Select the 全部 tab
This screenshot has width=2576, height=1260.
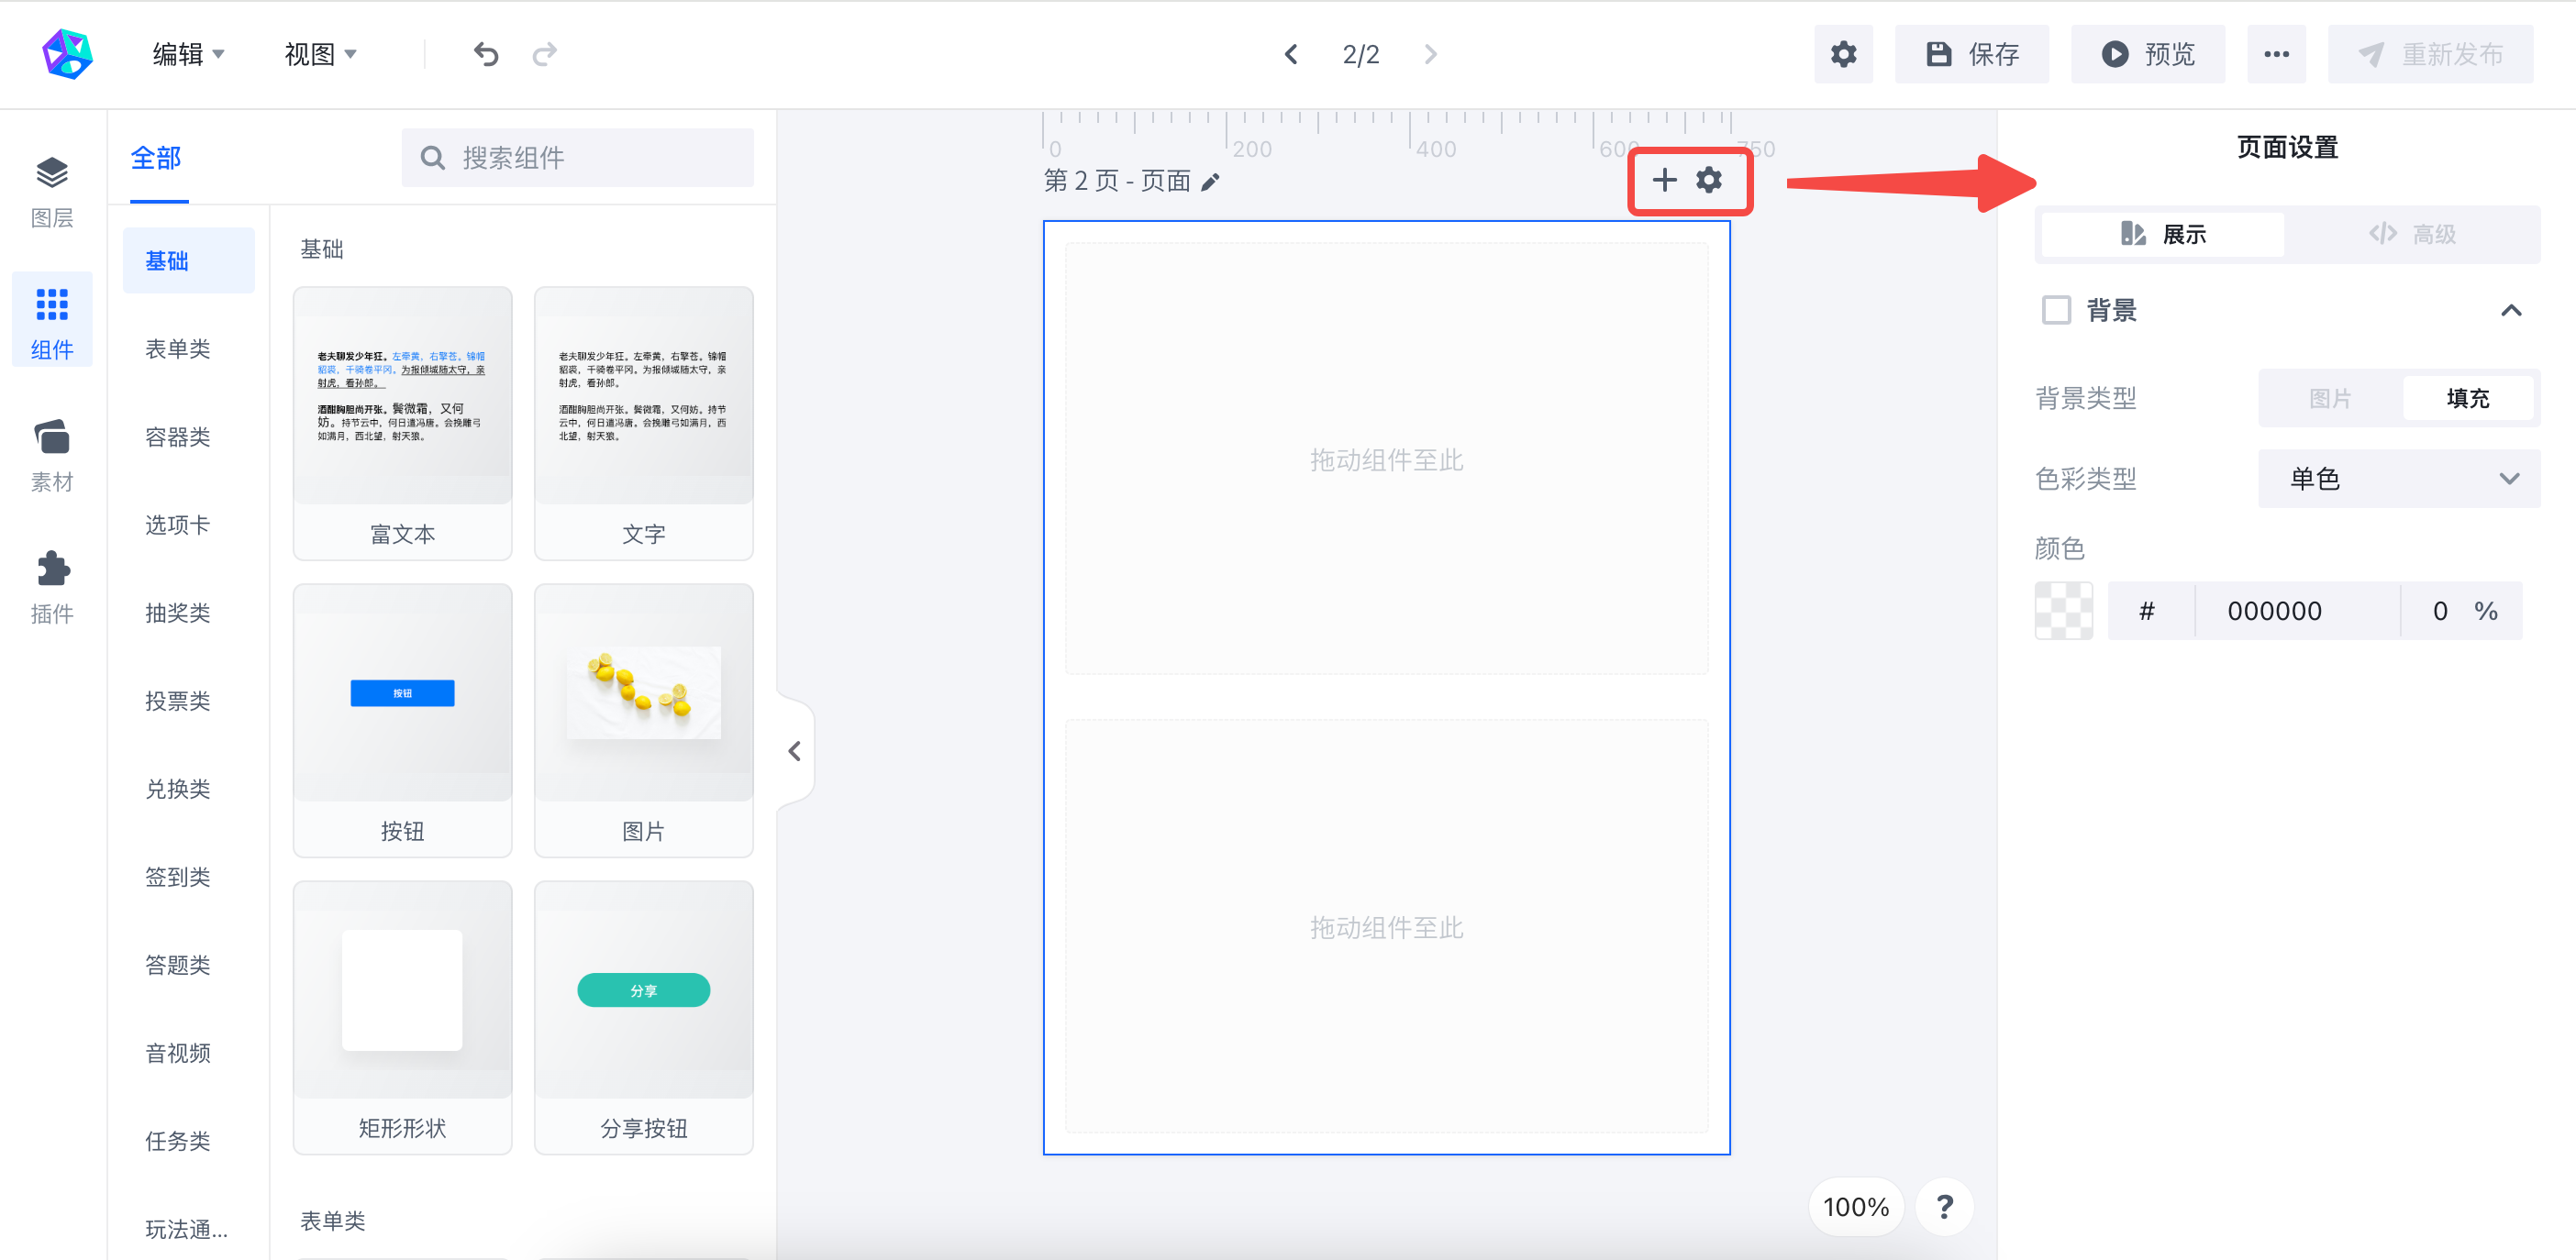pos(156,158)
